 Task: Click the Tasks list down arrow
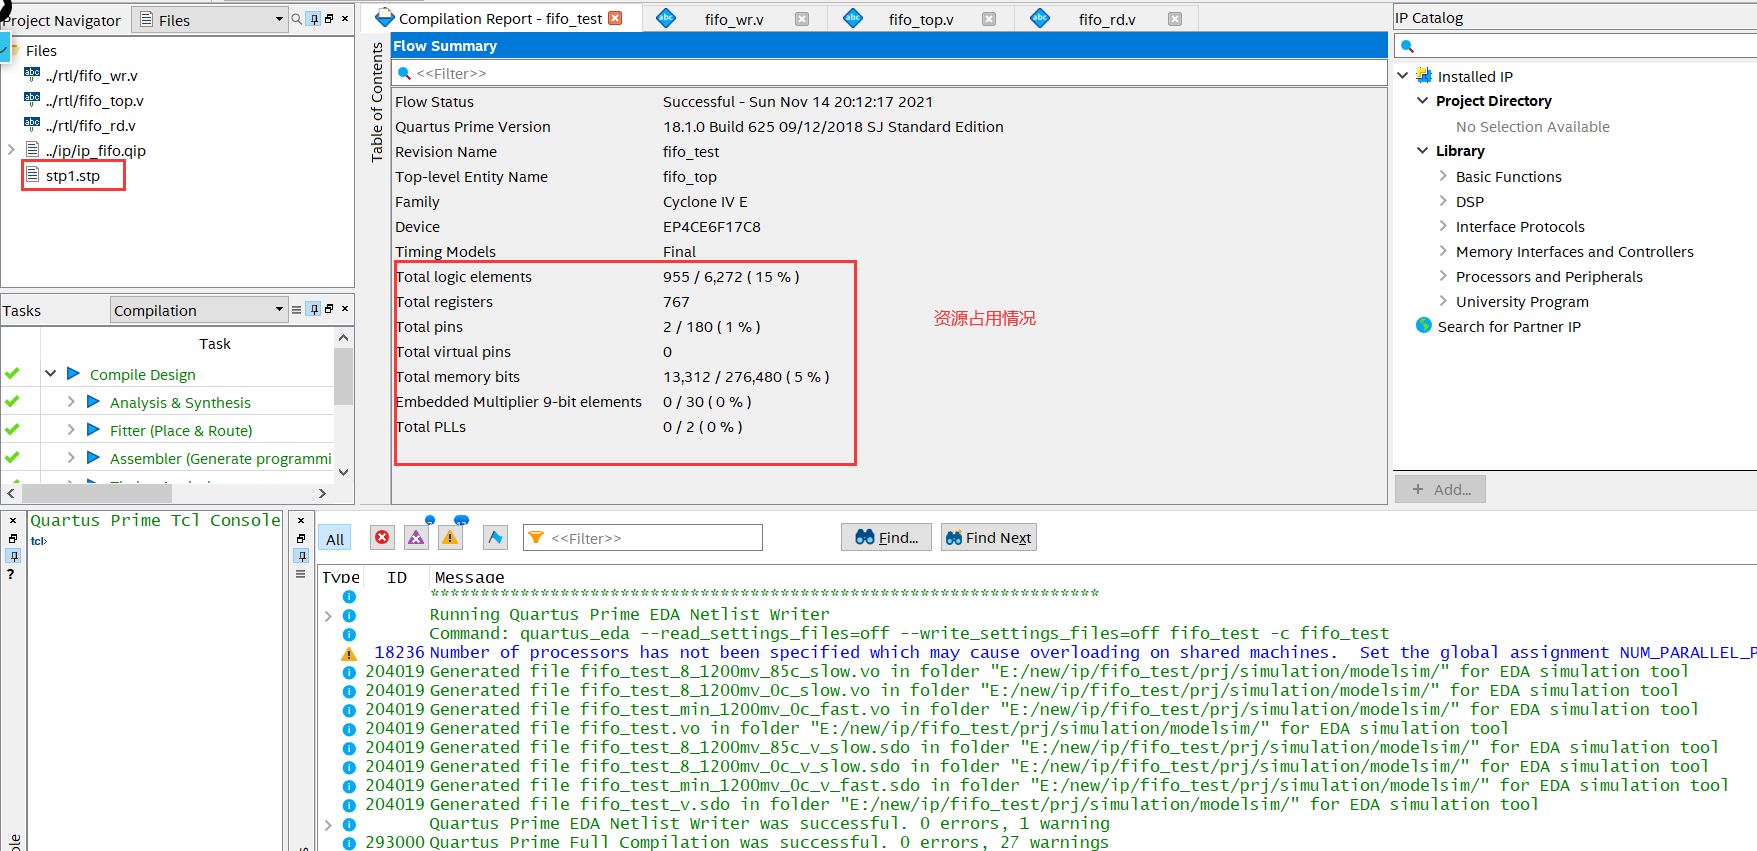tap(343, 473)
